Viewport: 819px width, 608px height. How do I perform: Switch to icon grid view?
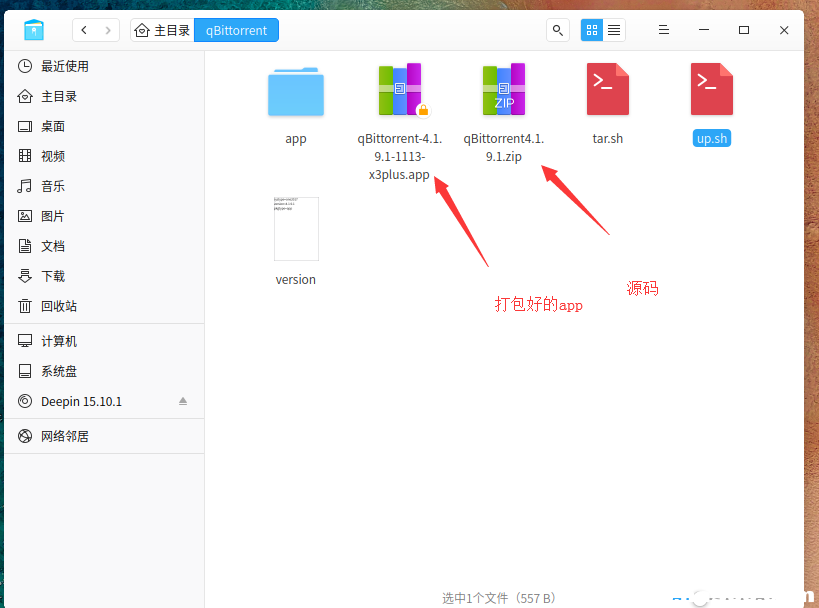[592, 30]
